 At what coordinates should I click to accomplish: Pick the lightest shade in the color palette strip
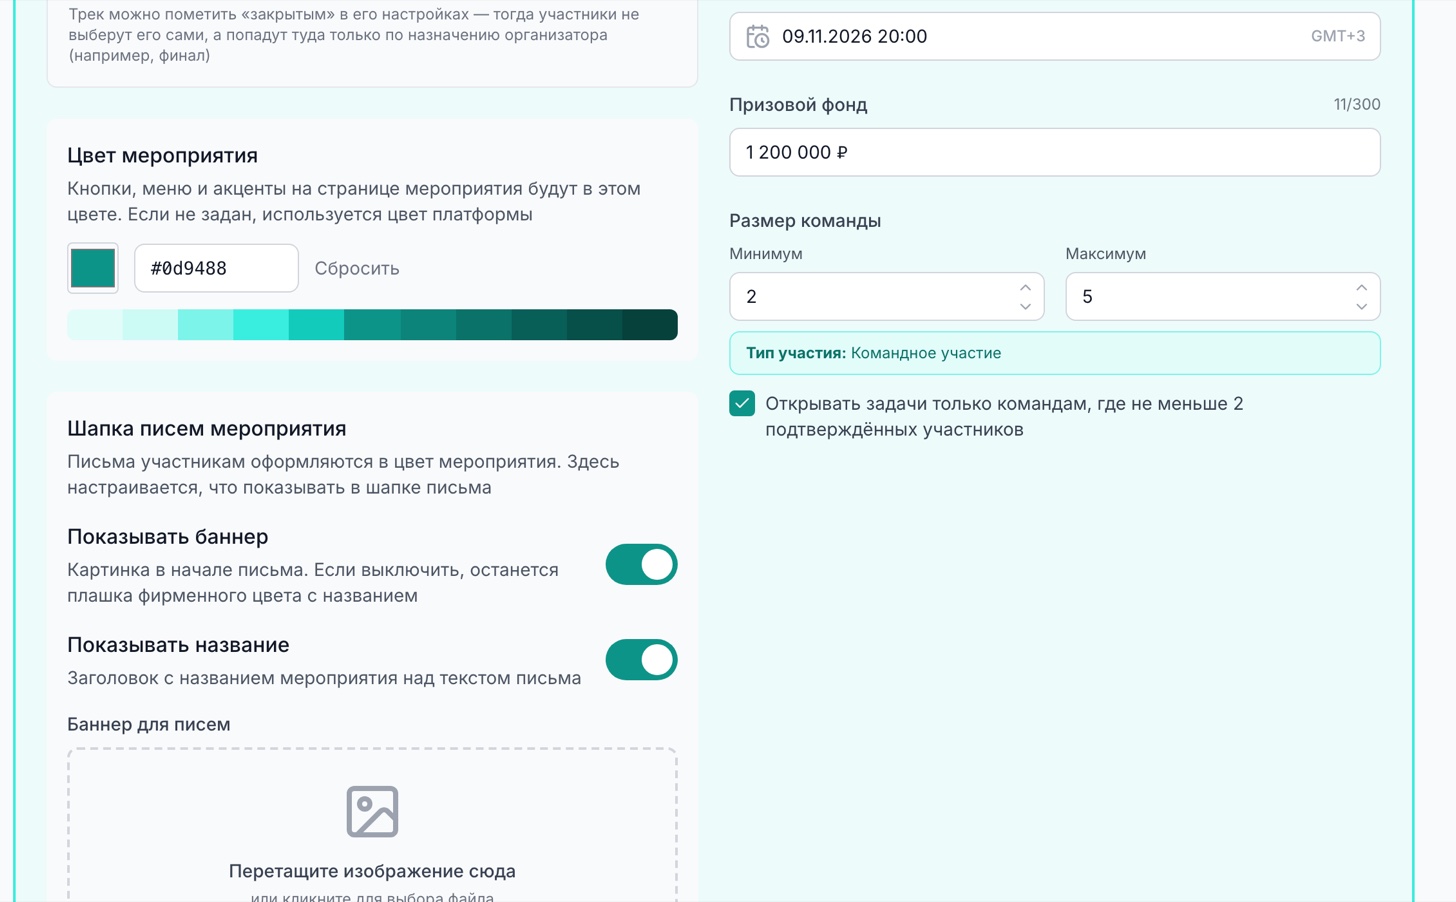95,325
